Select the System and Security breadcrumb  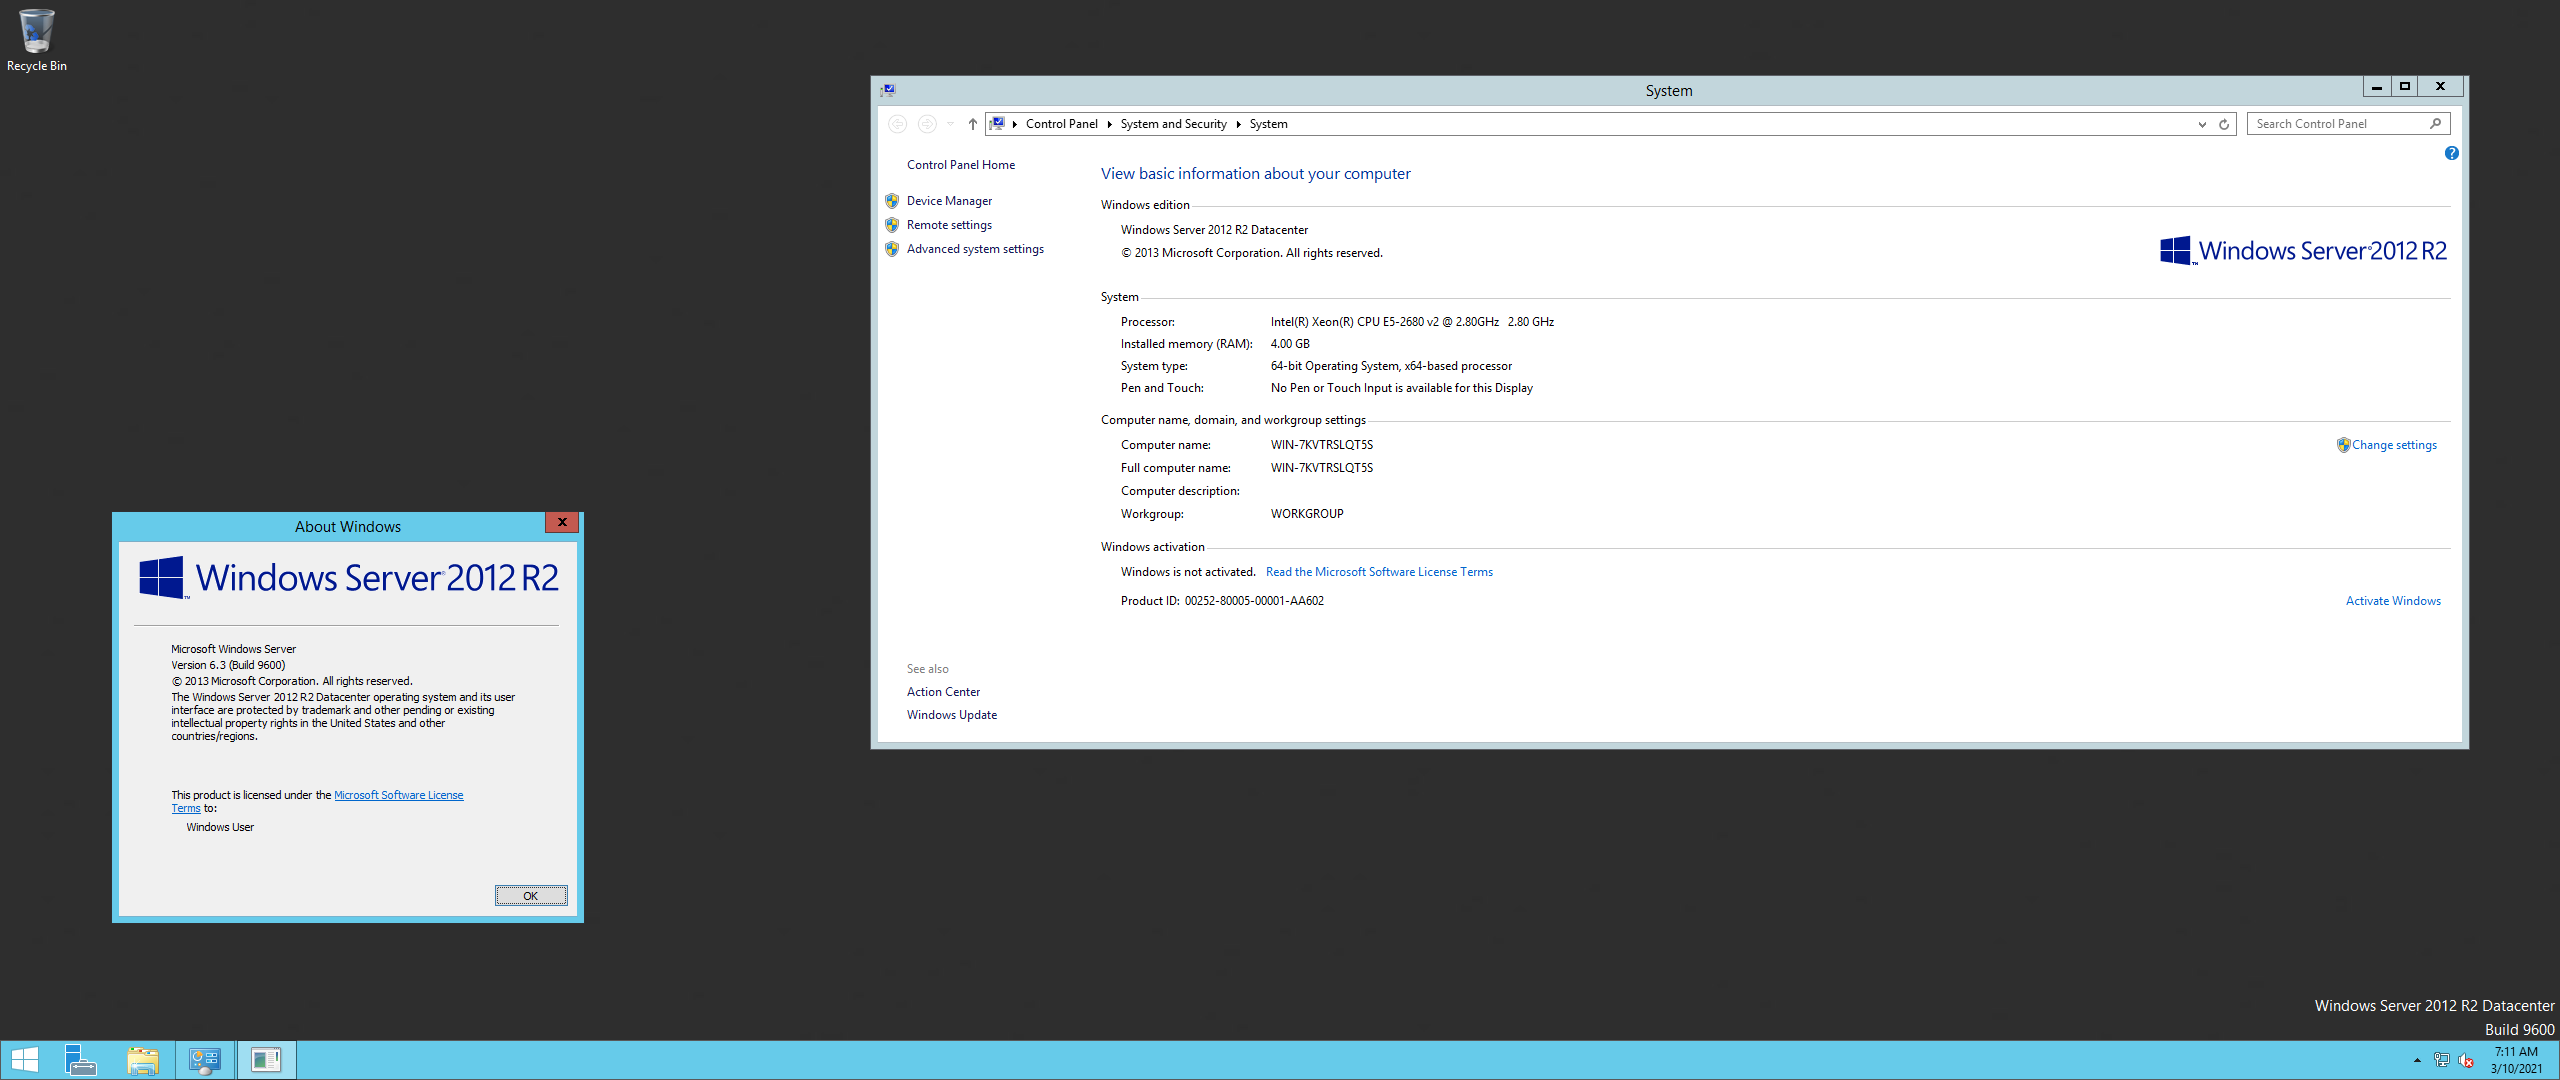pyautogui.click(x=1173, y=124)
